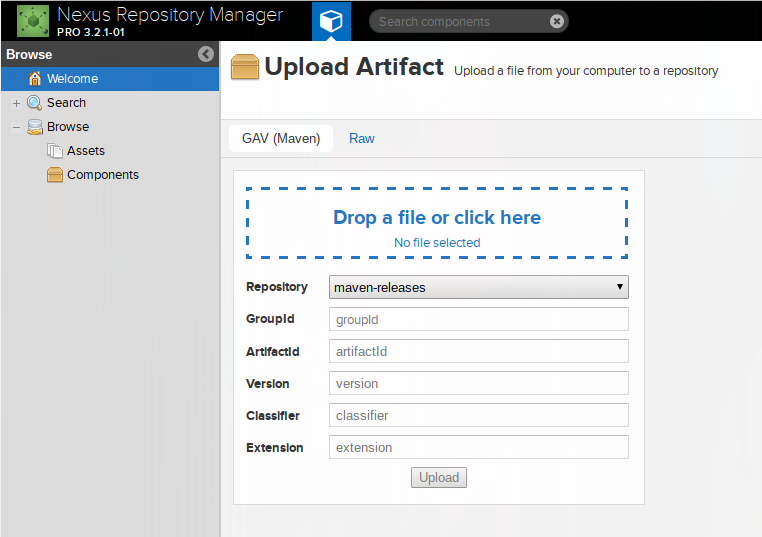Focus the ArtifactId input field
Image resolution: width=762 pixels, height=537 pixels.
[479, 351]
